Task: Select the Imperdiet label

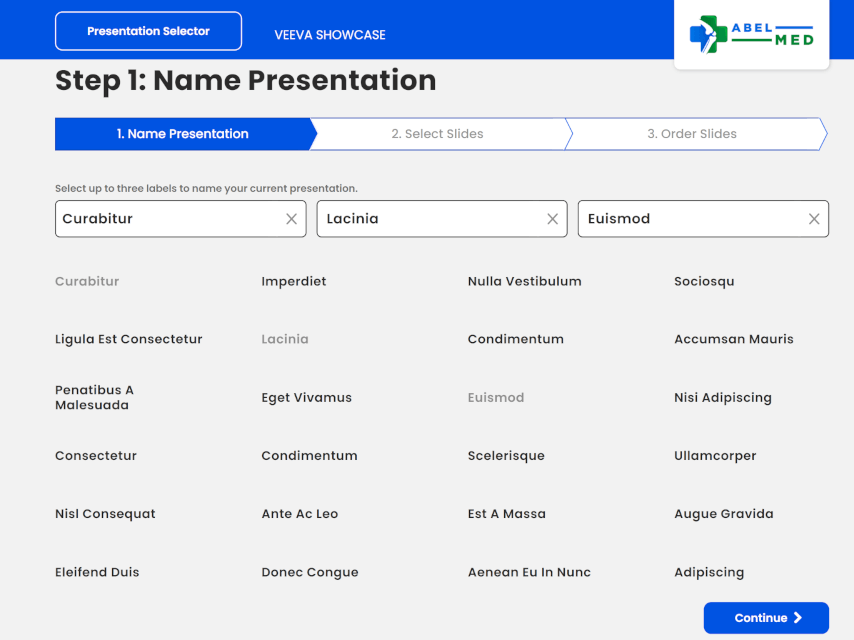Action: 294,281
